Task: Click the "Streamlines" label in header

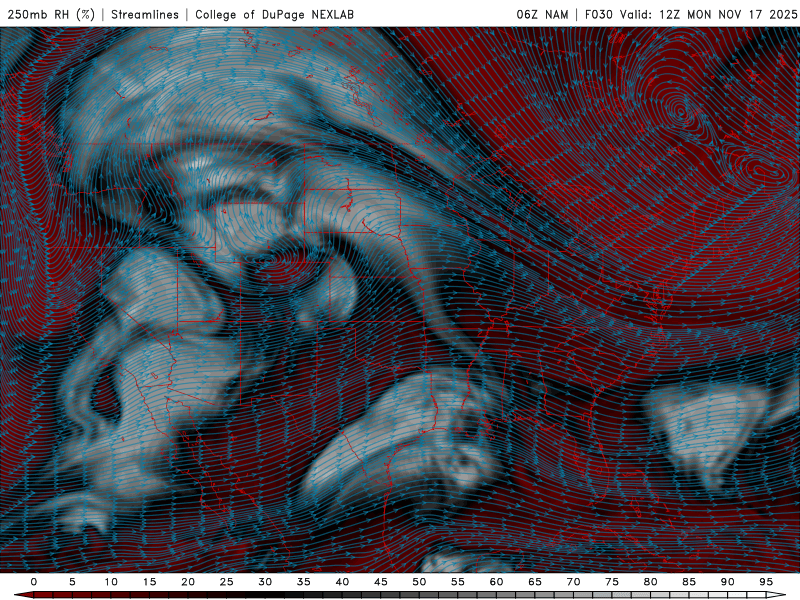Action: (145, 14)
